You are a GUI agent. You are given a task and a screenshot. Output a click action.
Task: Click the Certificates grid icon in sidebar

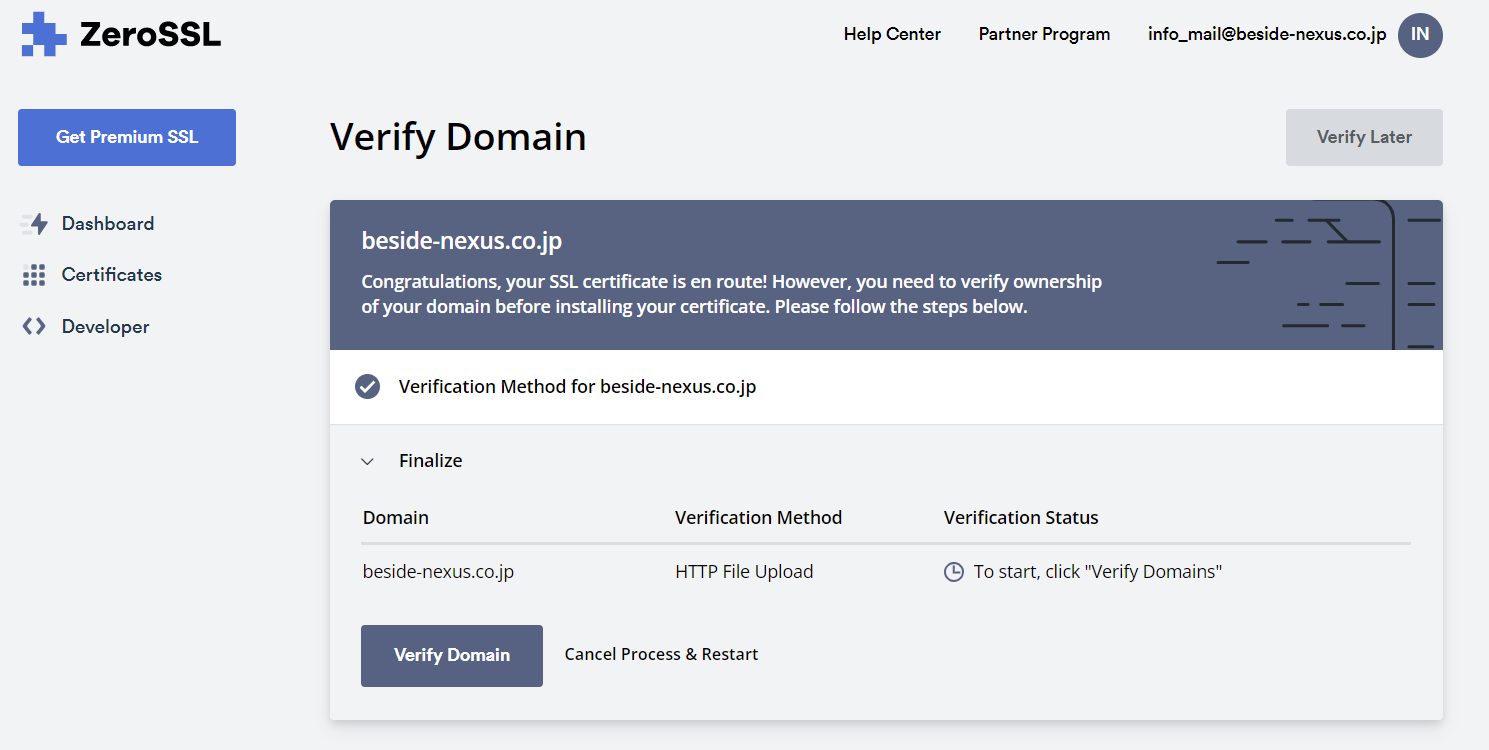32,274
